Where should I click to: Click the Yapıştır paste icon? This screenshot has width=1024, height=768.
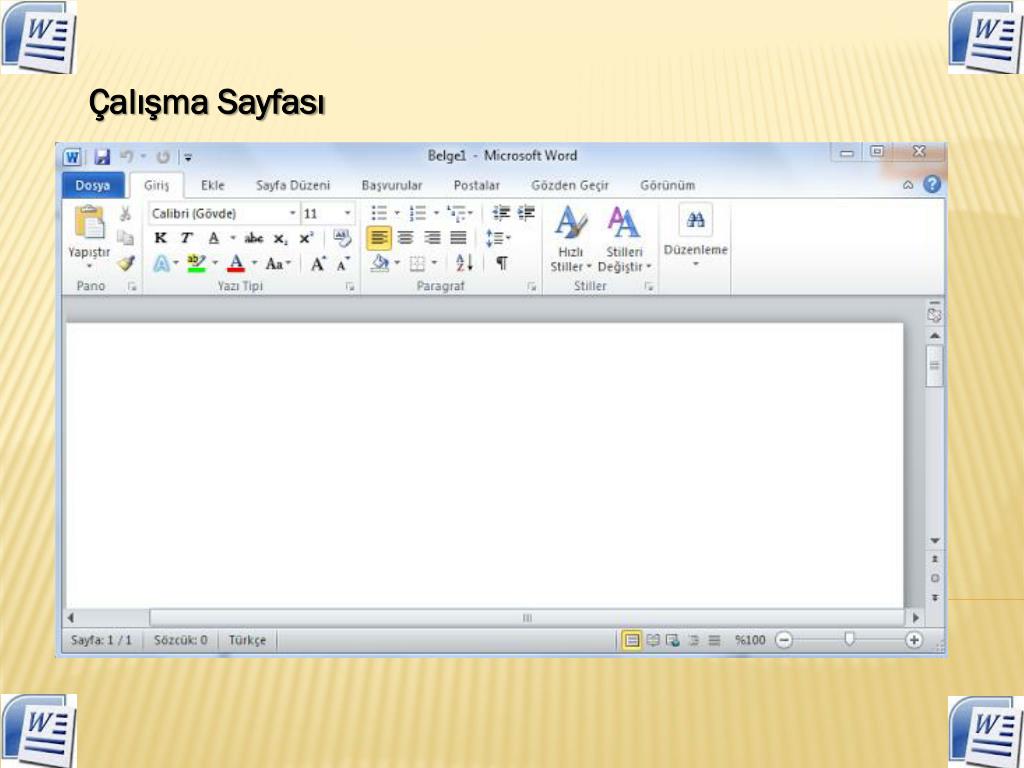[89, 223]
